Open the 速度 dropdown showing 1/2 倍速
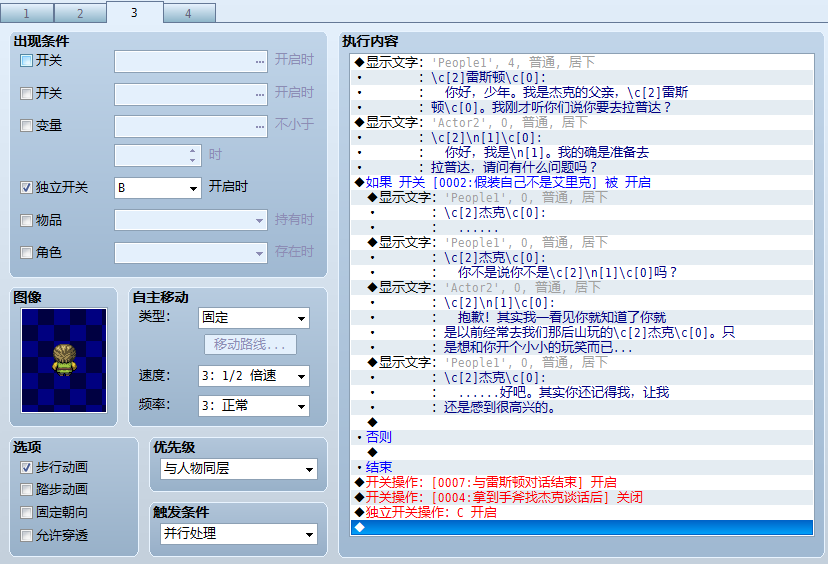828x564 pixels. pyautogui.click(x=253, y=376)
